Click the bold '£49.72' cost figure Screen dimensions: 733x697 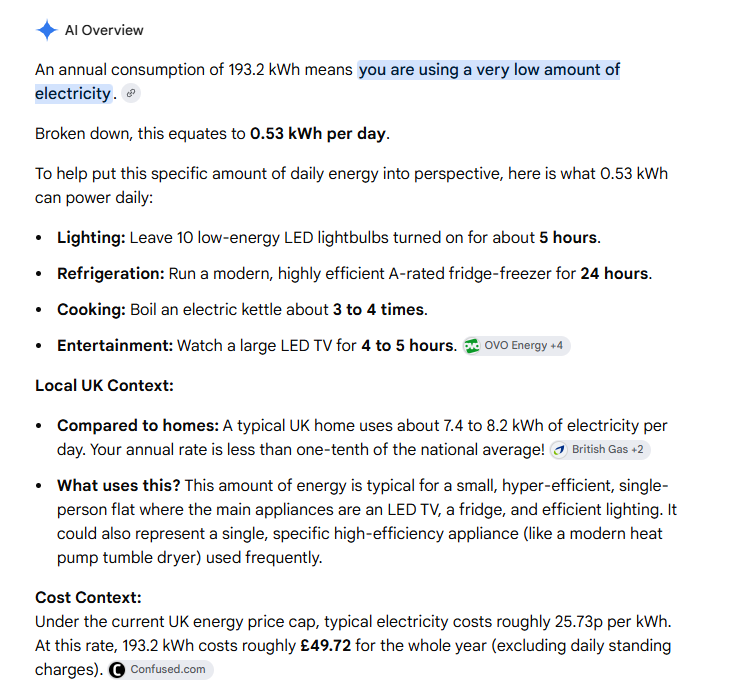[325, 646]
